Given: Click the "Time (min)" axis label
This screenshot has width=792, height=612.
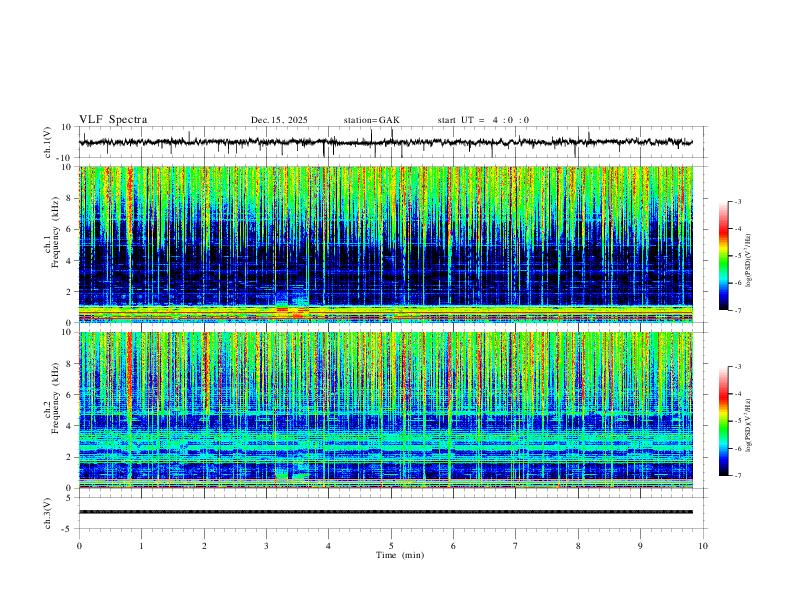Looking at the screenshot, I should [x=400, y=555].
